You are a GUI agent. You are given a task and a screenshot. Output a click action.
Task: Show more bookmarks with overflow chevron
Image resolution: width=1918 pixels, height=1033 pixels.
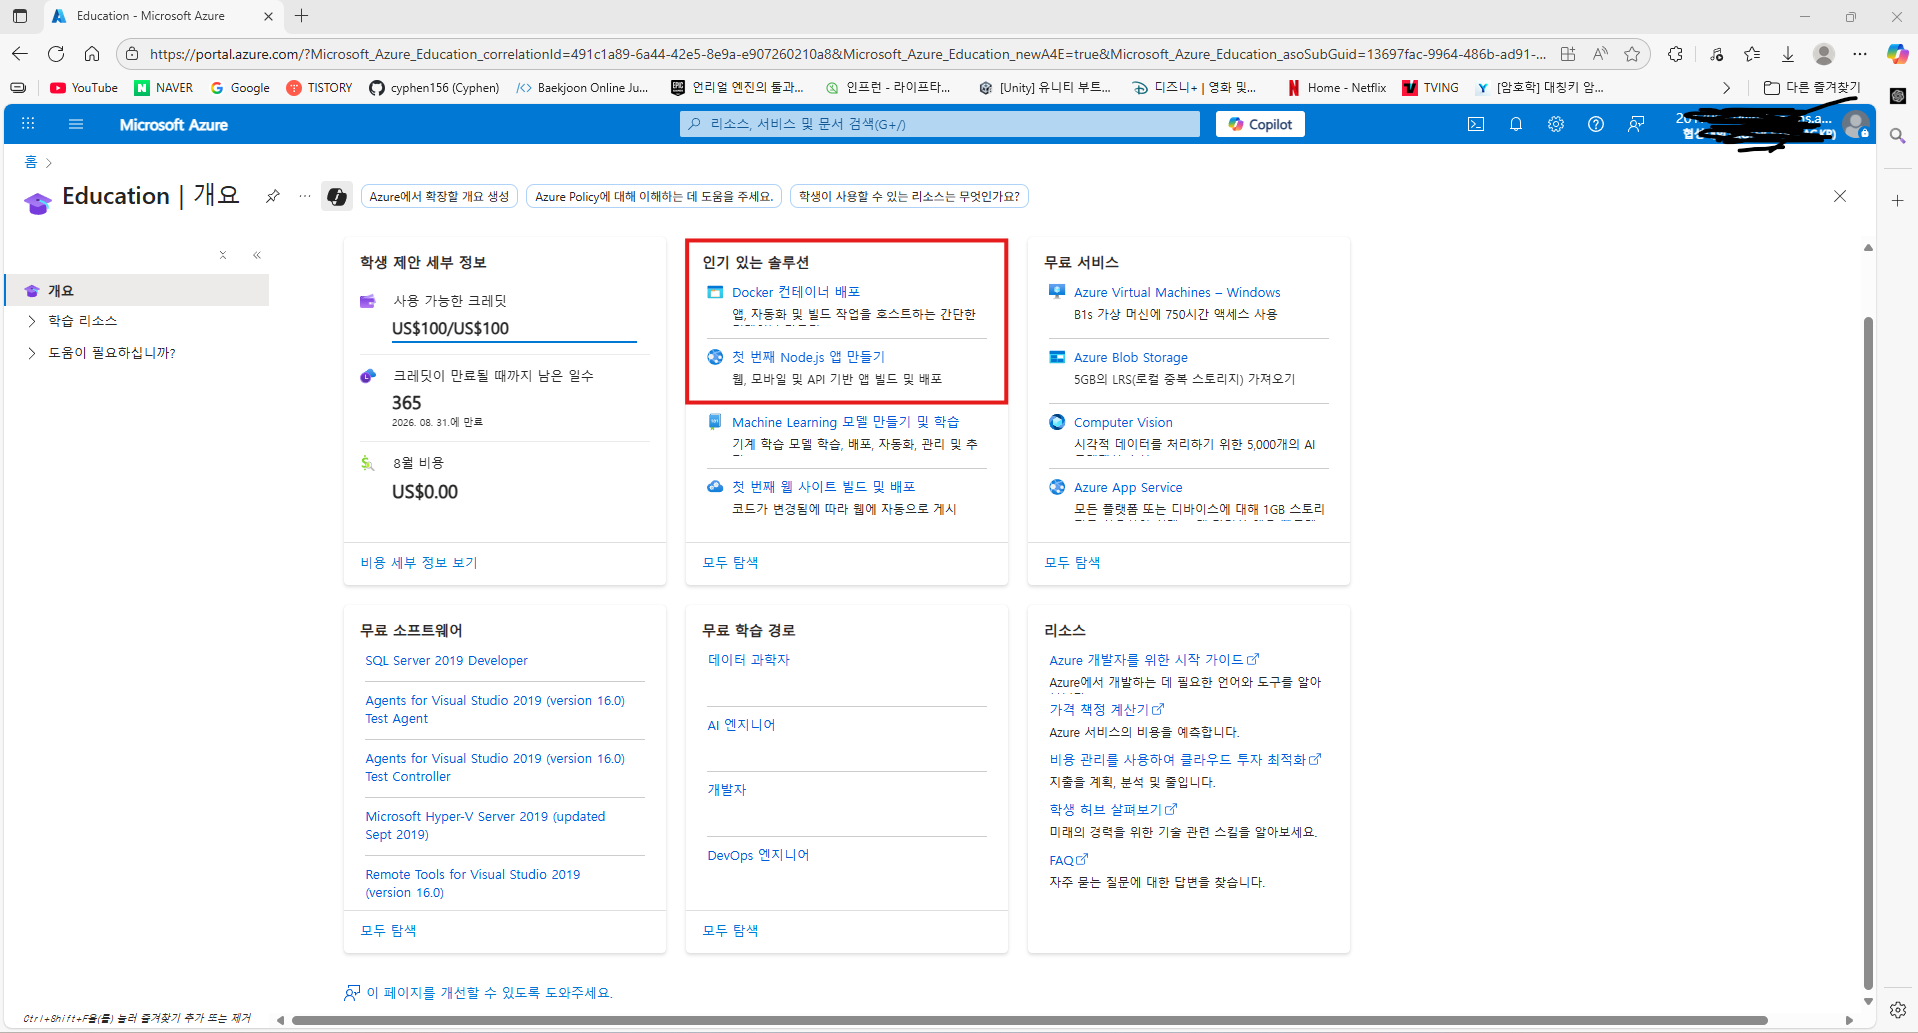tap(1726, 88)
